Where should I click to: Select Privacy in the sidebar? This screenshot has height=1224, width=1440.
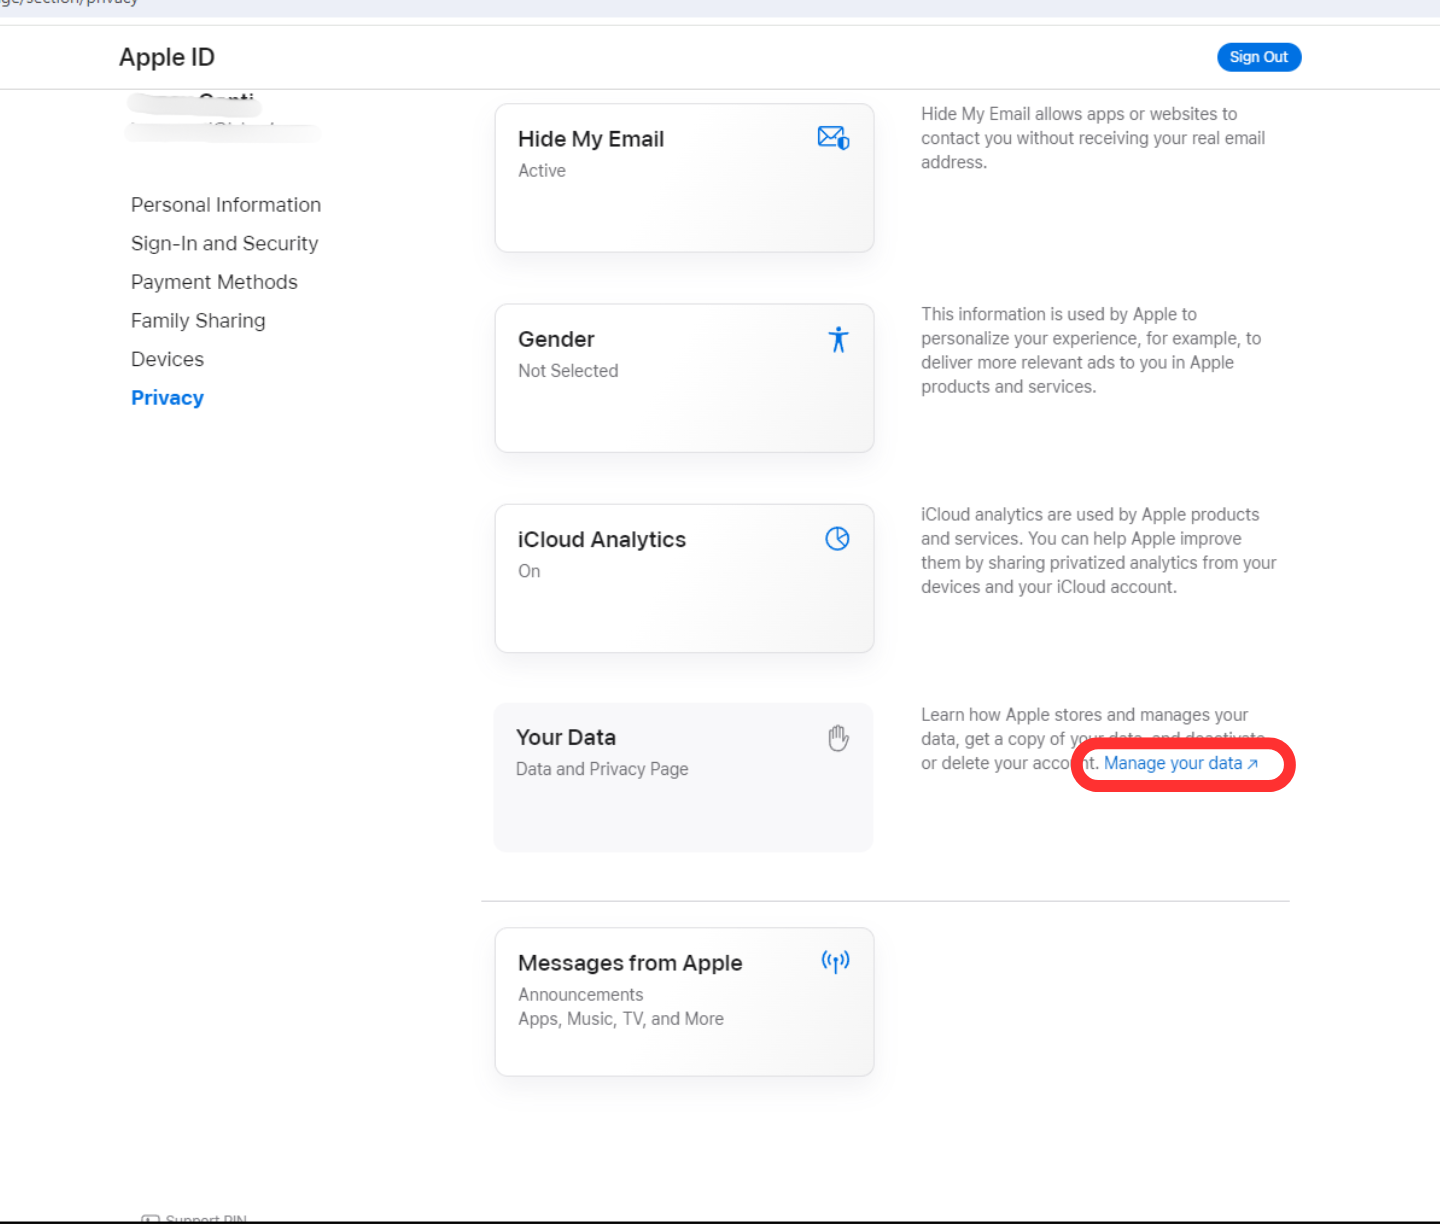[167, 398]
